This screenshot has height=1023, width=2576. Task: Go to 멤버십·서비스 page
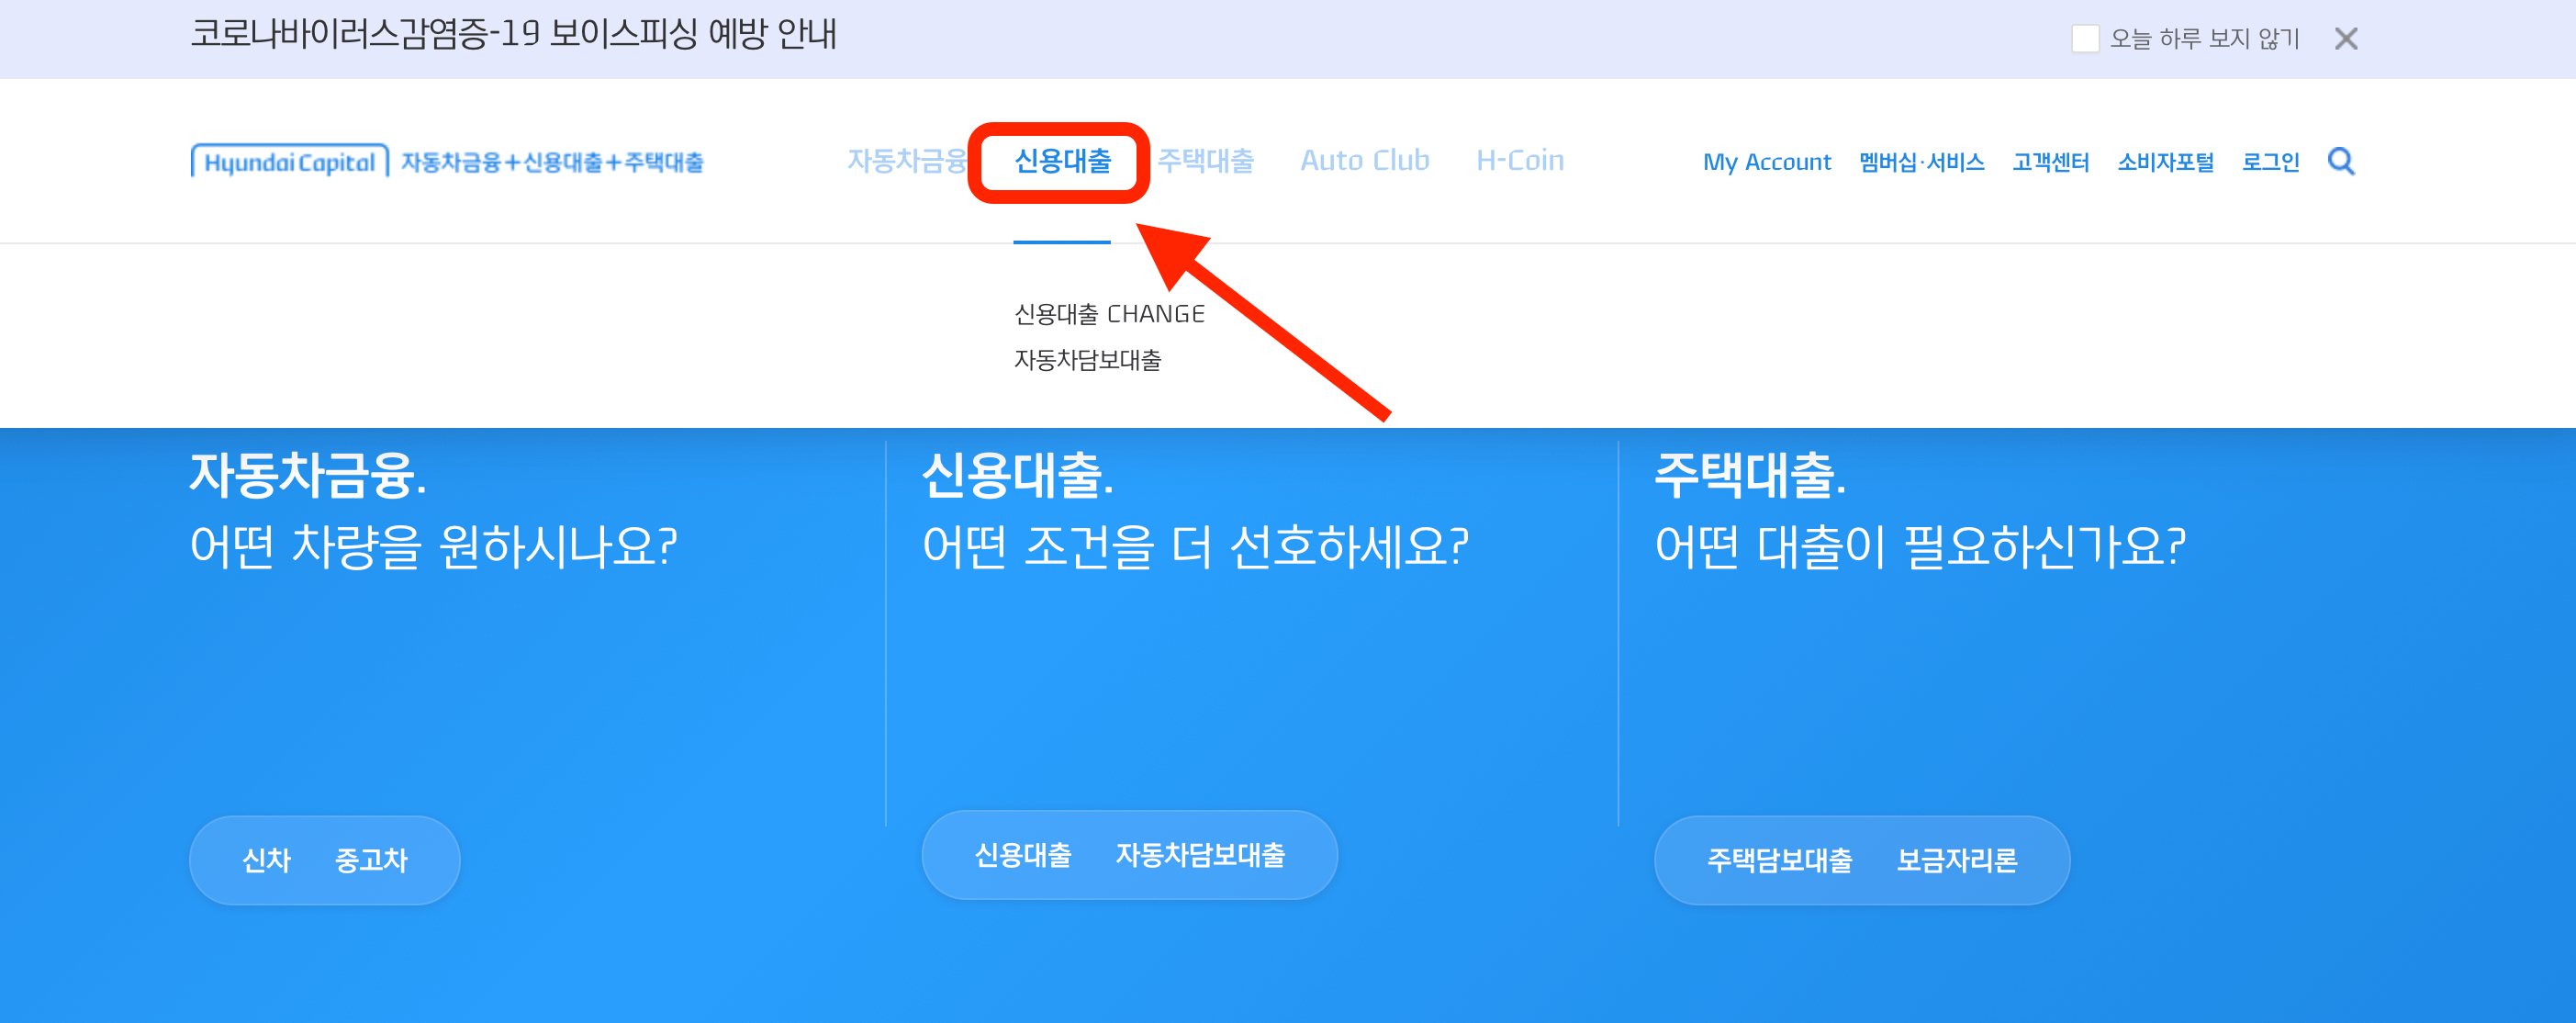click(x=1922, y=162)
